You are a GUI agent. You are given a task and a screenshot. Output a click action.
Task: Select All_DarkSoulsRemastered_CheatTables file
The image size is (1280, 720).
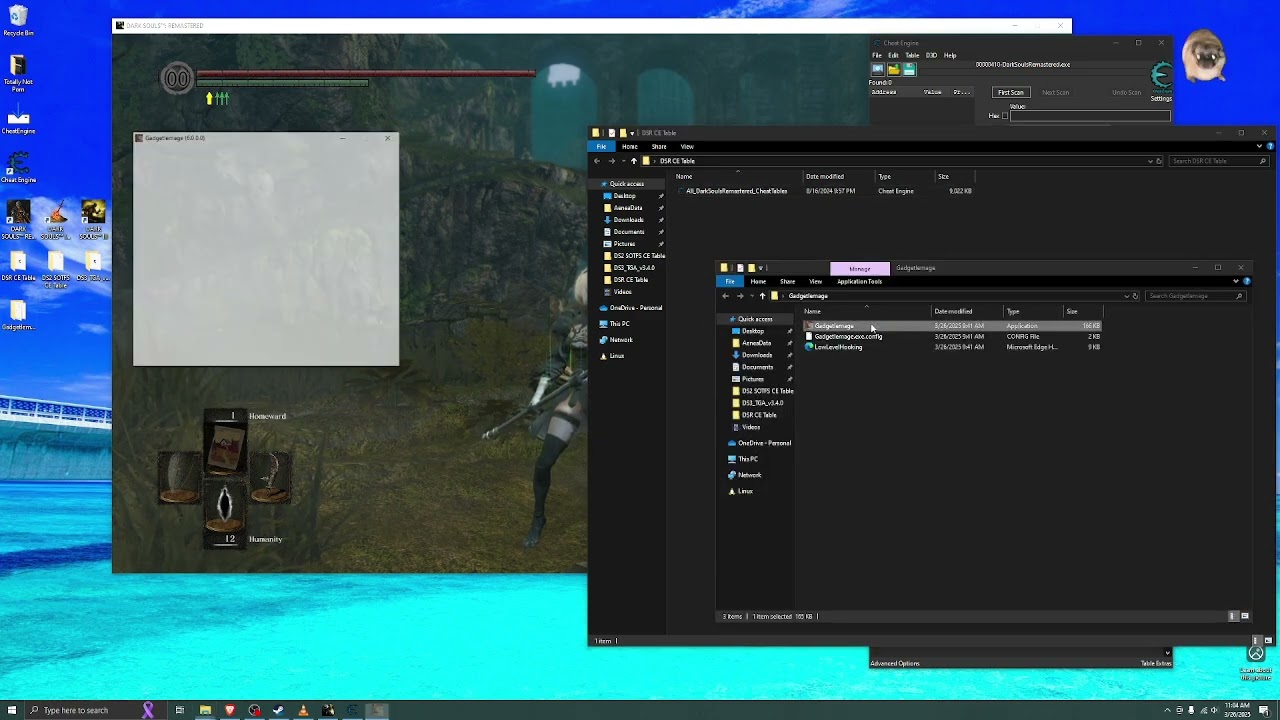coord(736,191)
